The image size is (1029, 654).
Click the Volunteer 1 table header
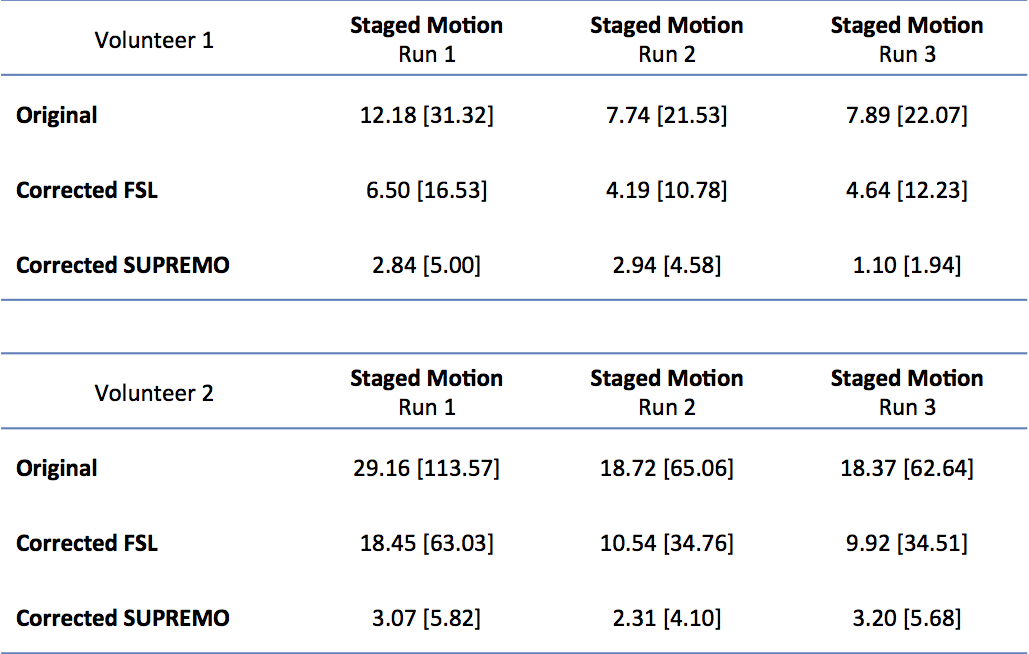154,41
